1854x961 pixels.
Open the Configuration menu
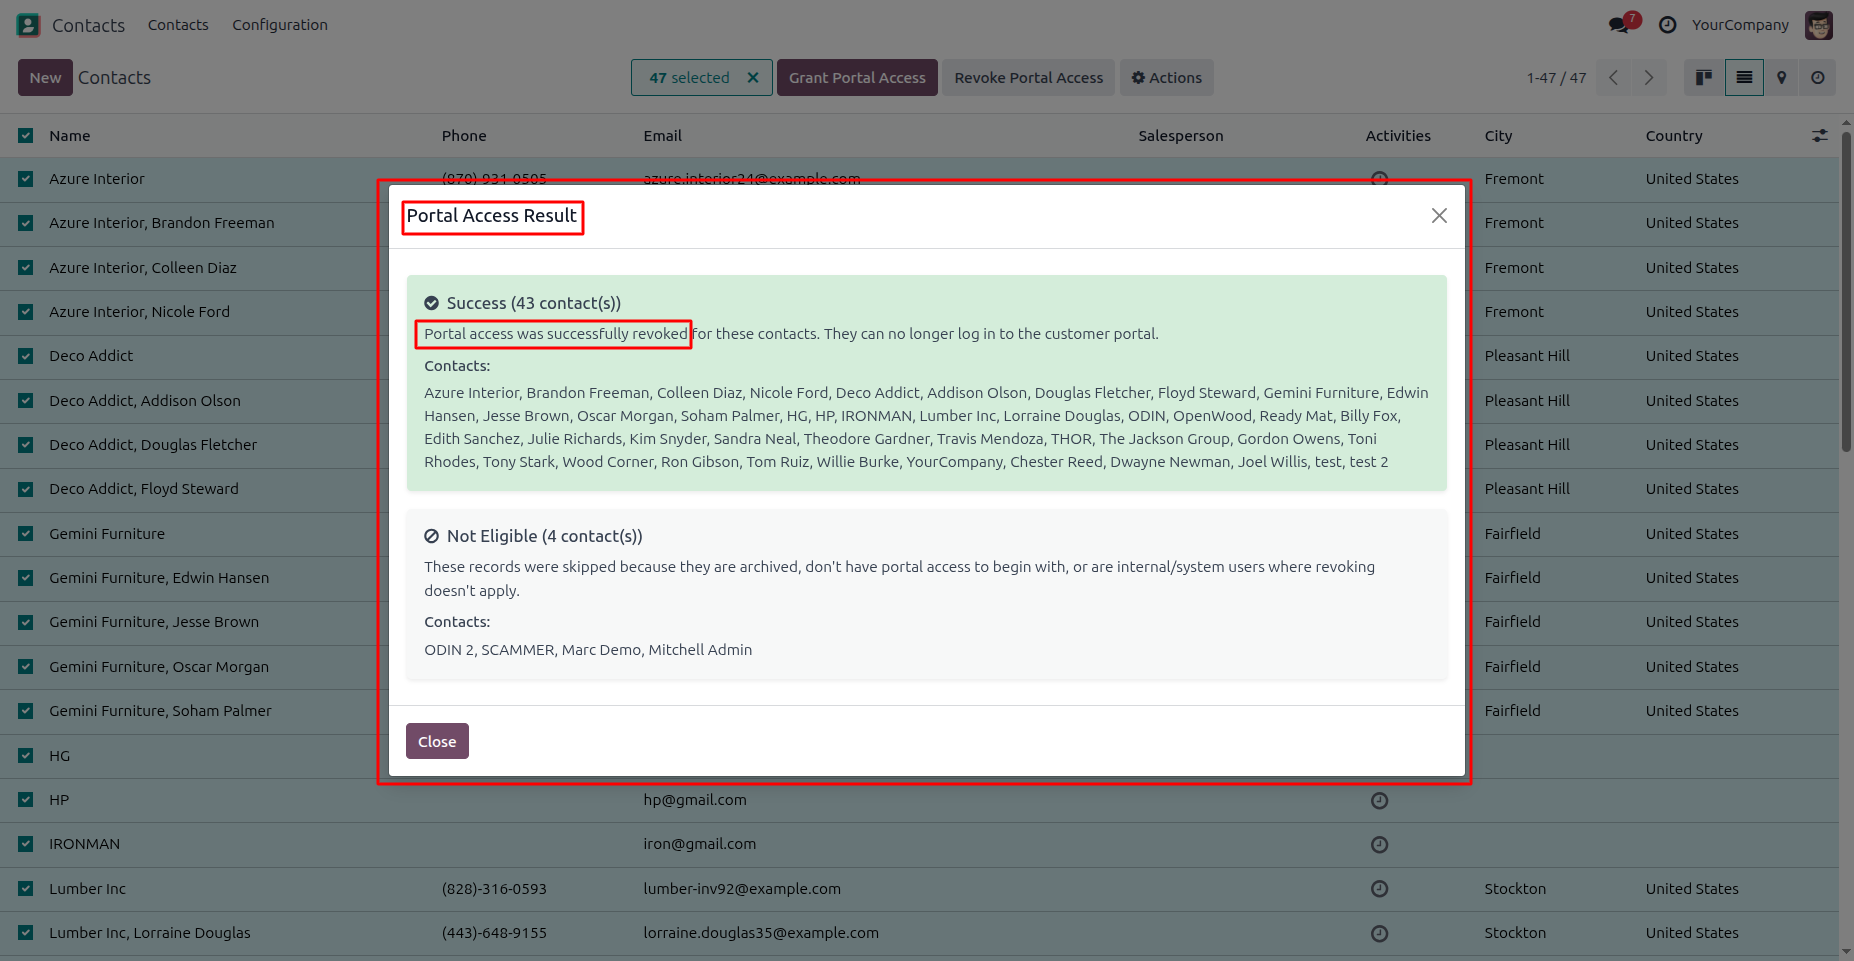[x=280, y=25]
